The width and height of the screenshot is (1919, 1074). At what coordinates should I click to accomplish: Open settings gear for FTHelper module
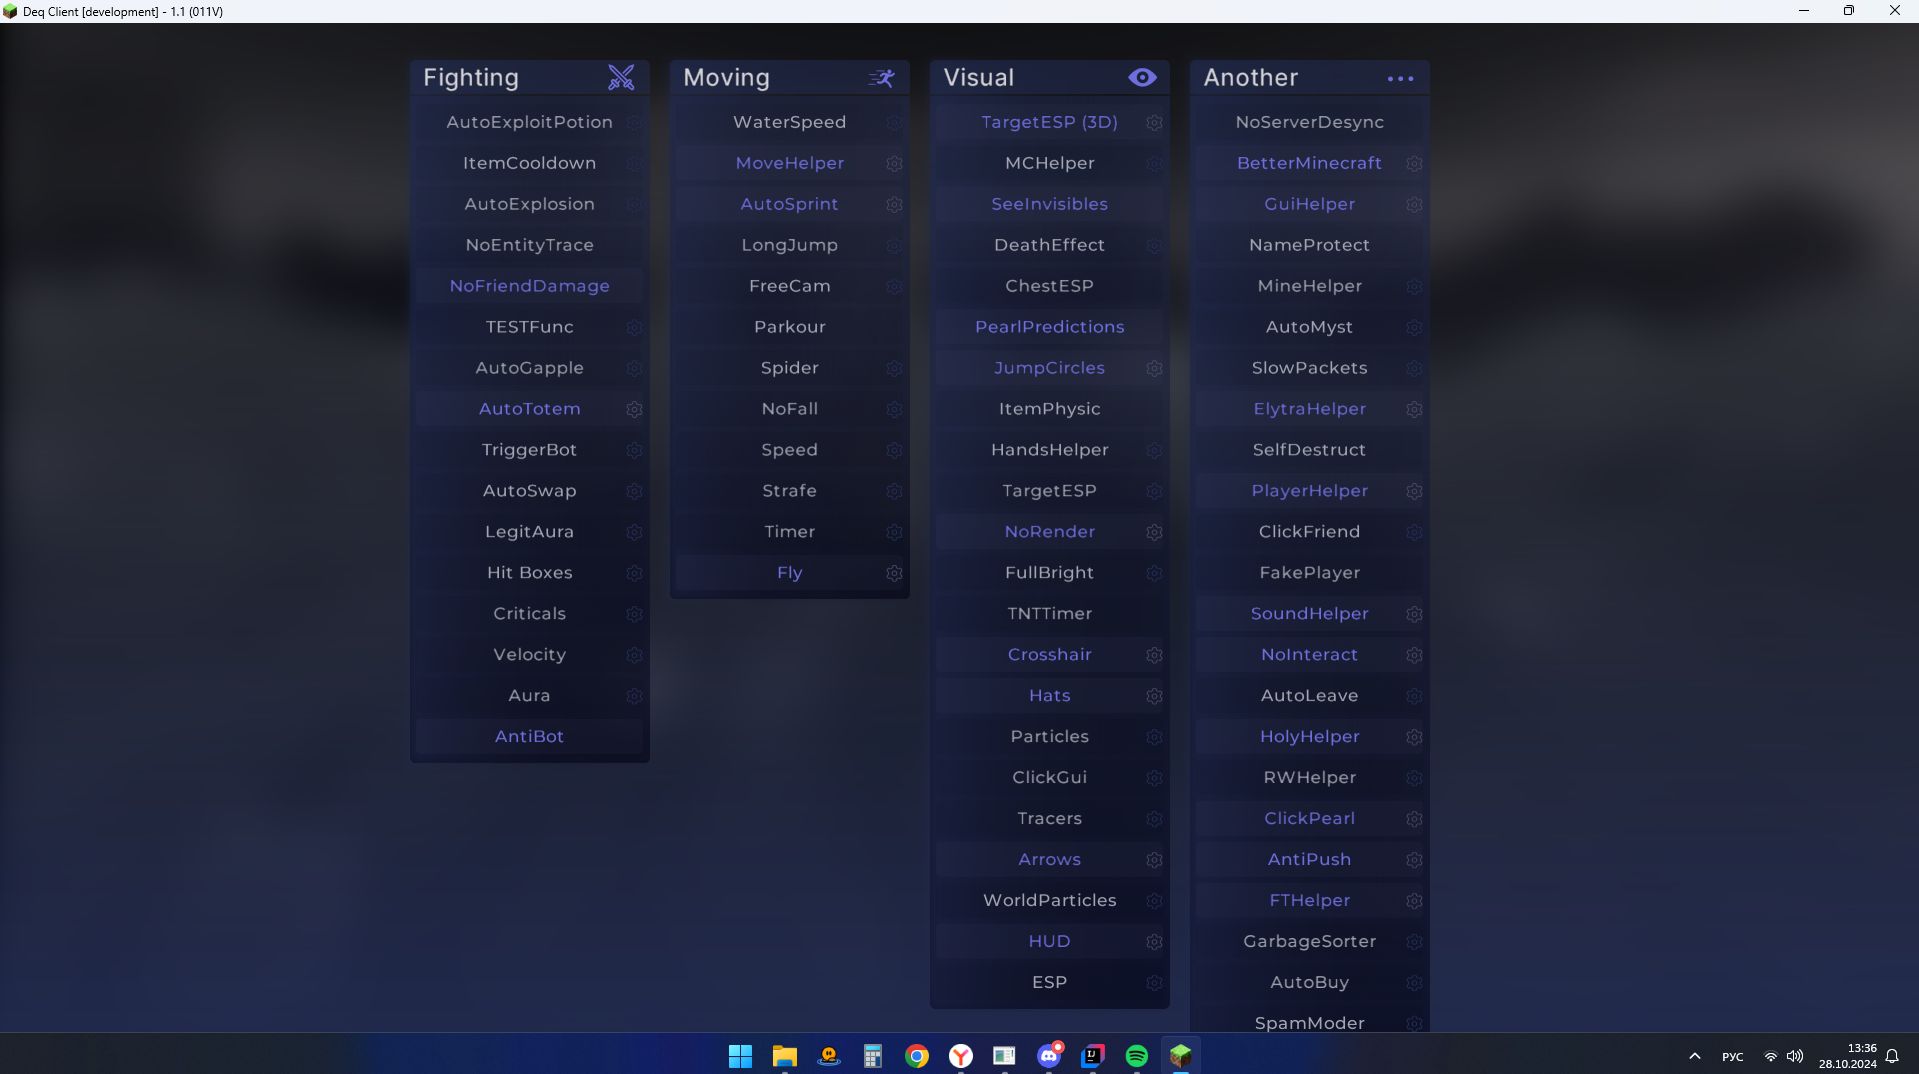coord(1414,901)
